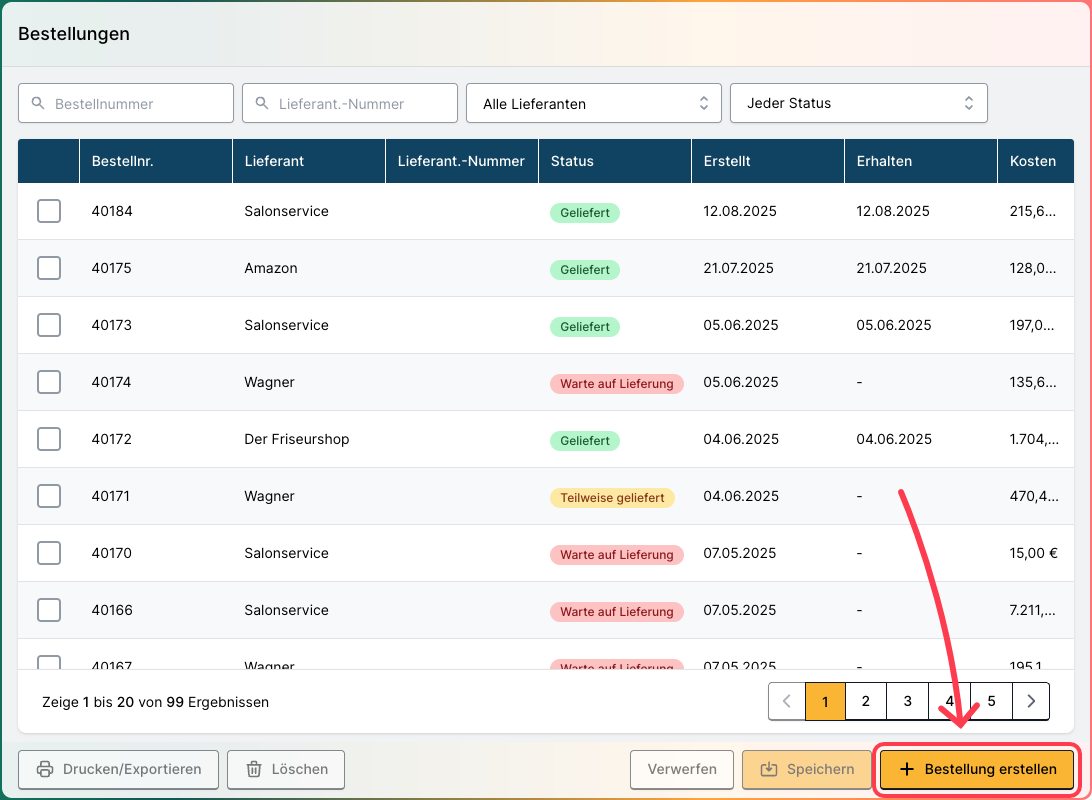Click the created date 21.07.2025

point(738,268)
